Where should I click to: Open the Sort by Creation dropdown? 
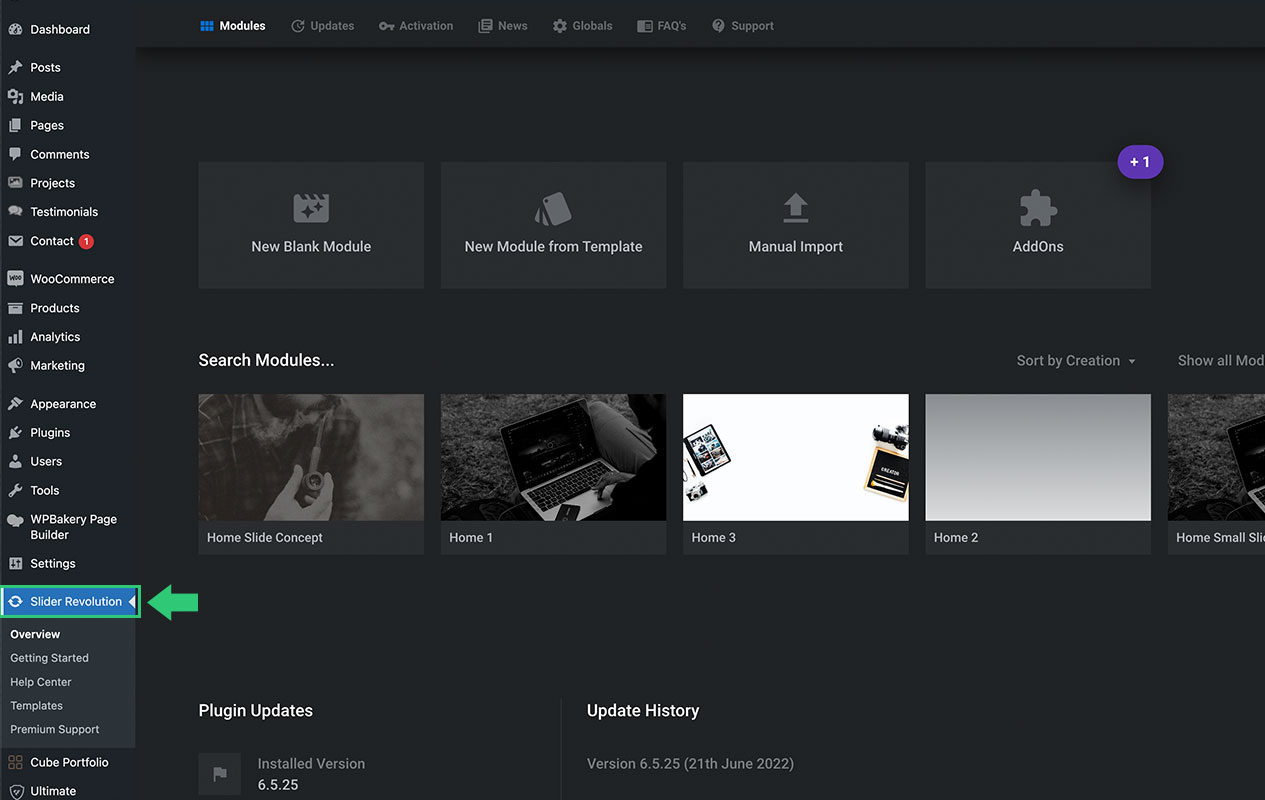(1076, 361)
